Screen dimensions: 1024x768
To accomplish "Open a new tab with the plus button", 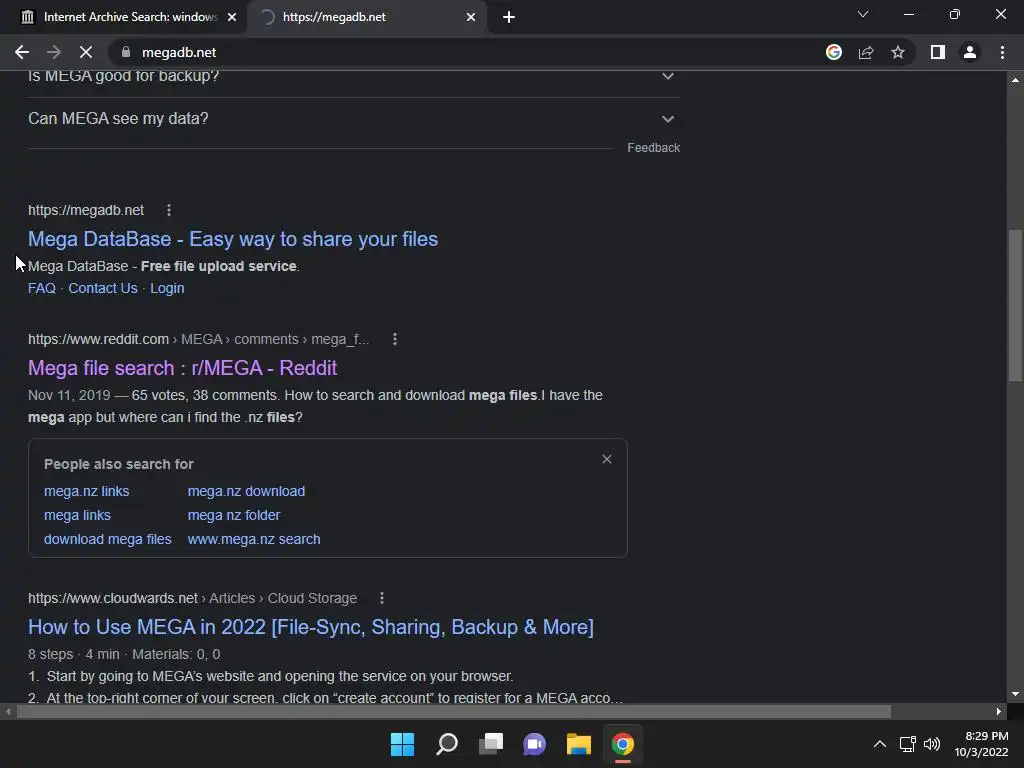I will [509, 17].
